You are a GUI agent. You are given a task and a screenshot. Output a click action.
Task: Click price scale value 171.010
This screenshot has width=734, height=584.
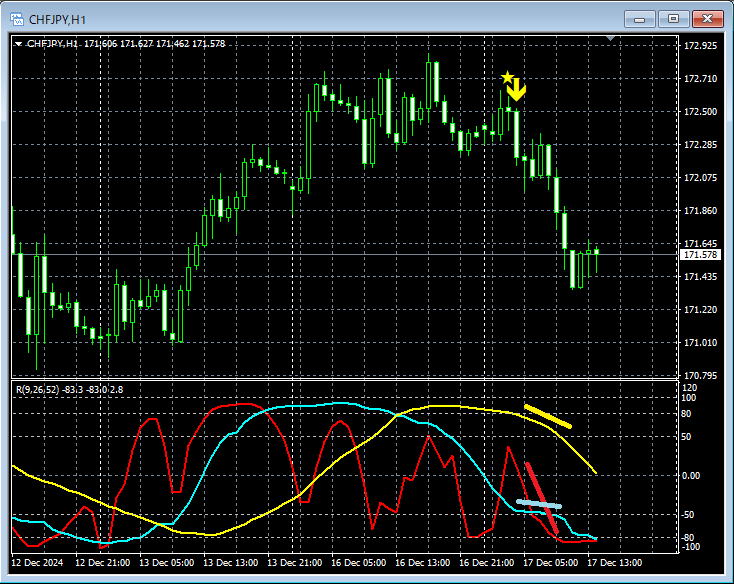click(x=700, y=343)
